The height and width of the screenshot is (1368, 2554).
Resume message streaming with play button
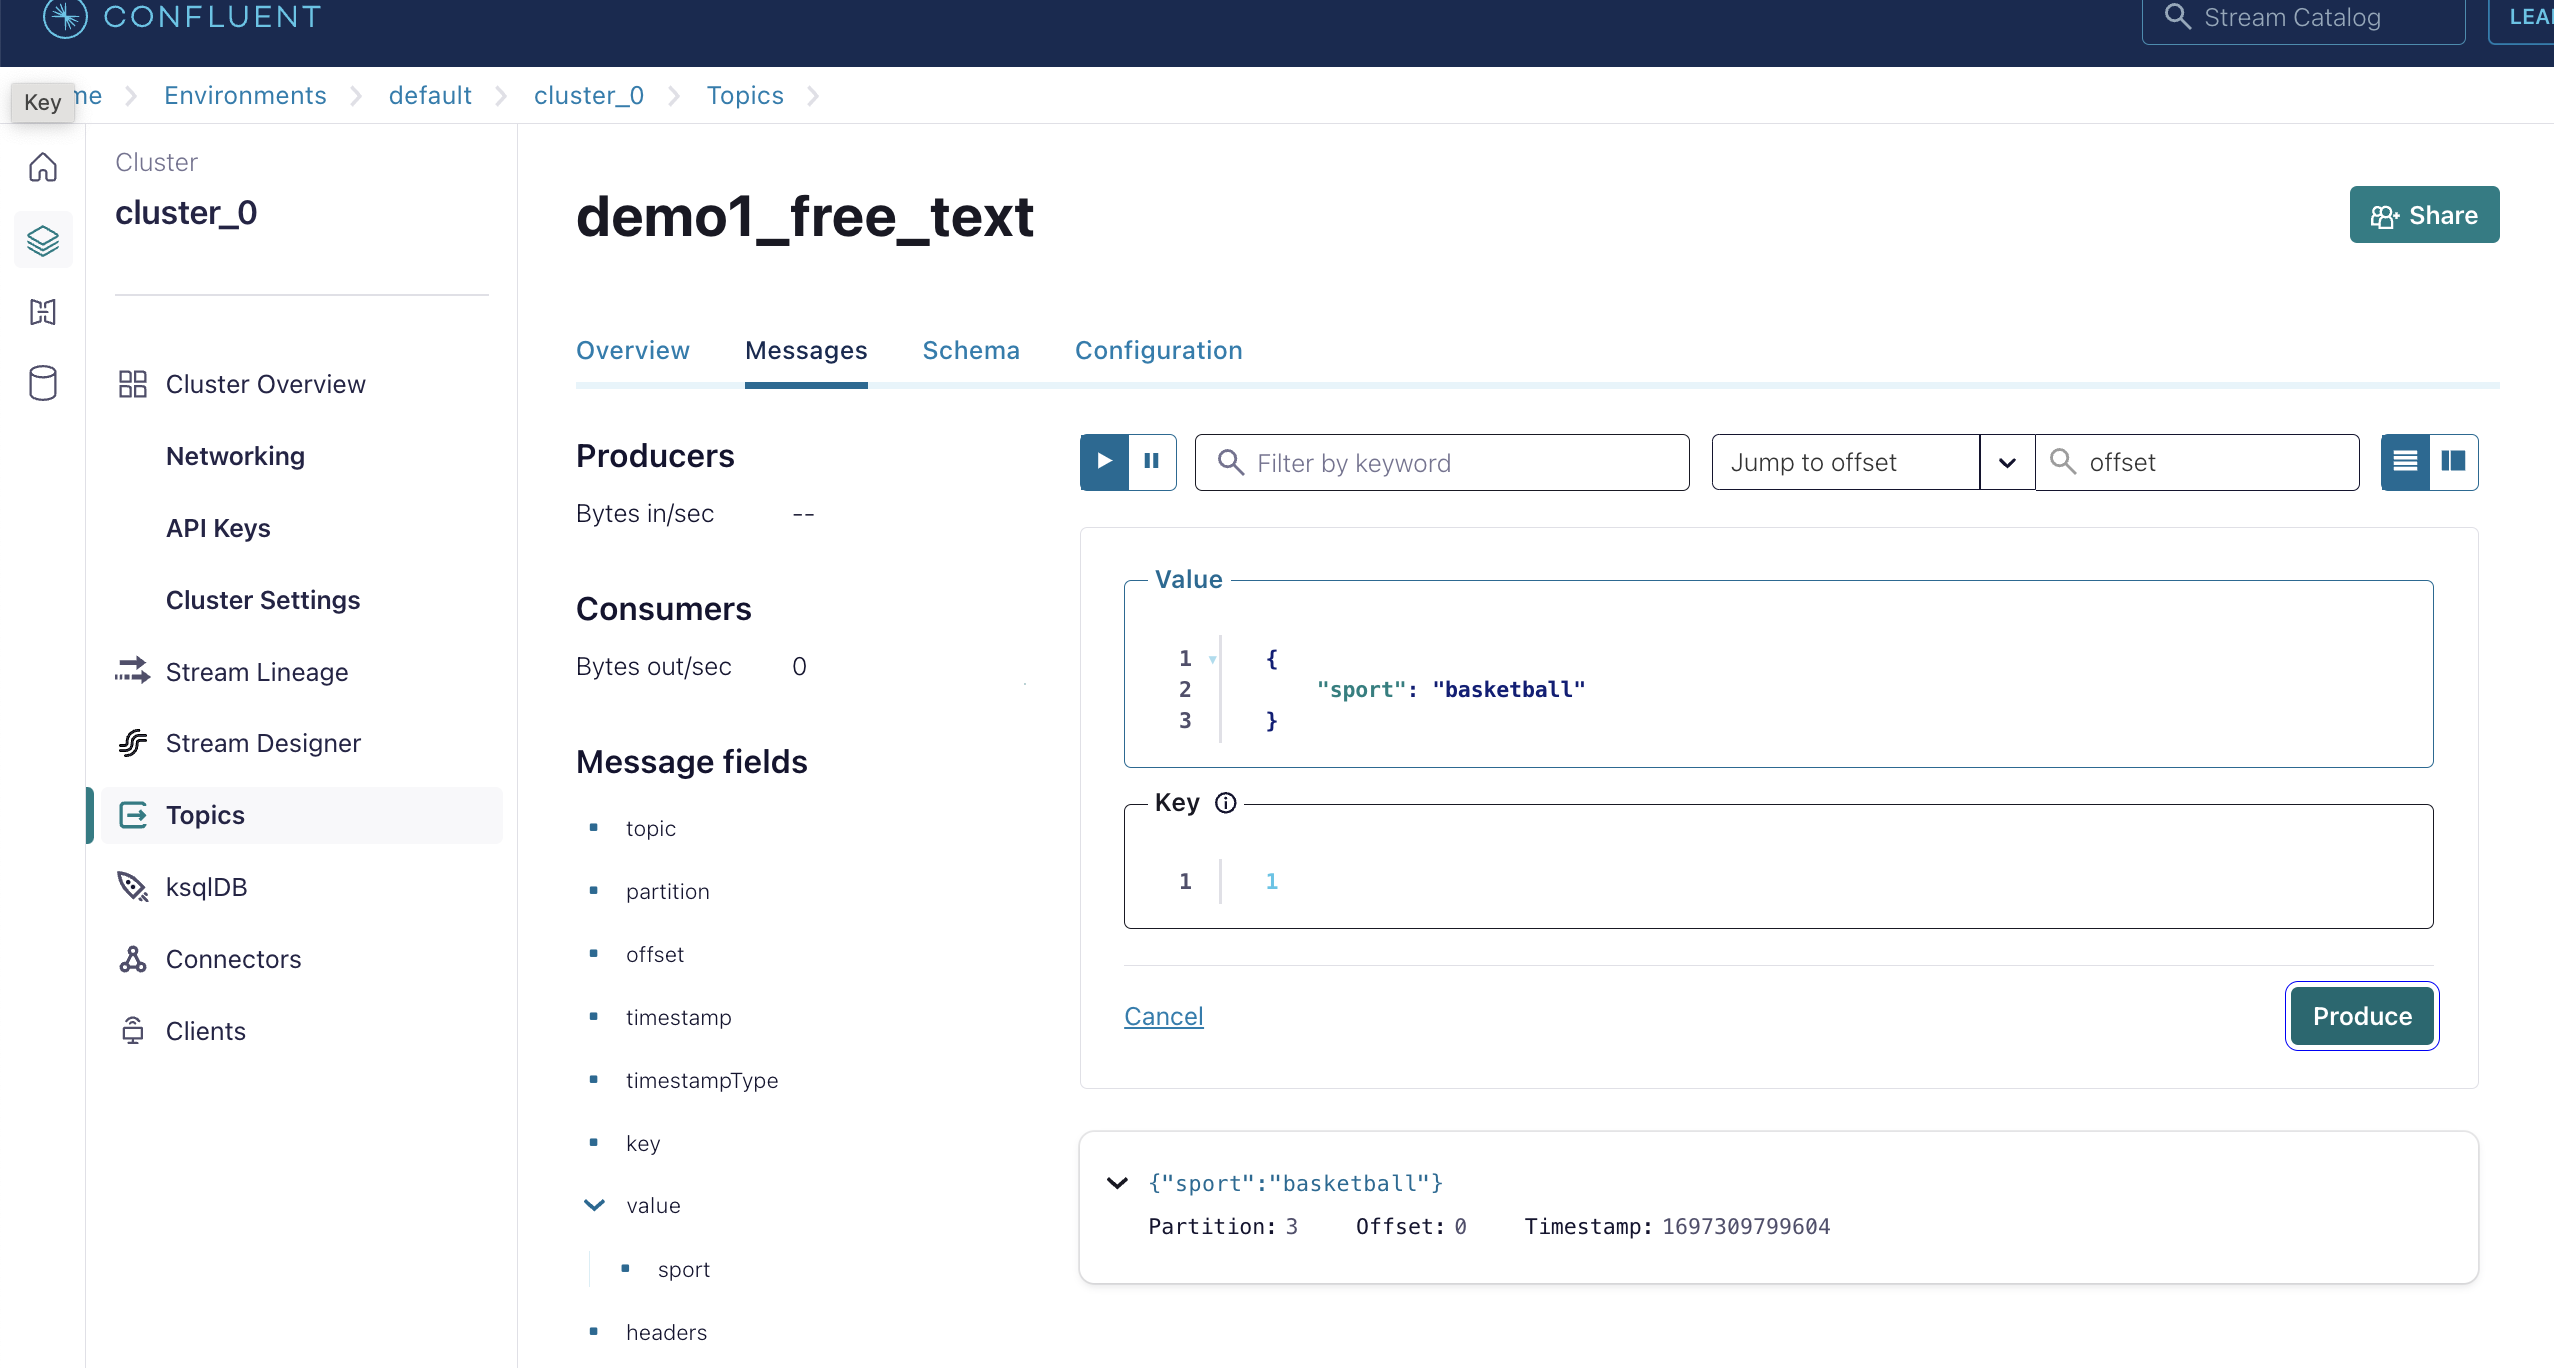point(1105,462)
